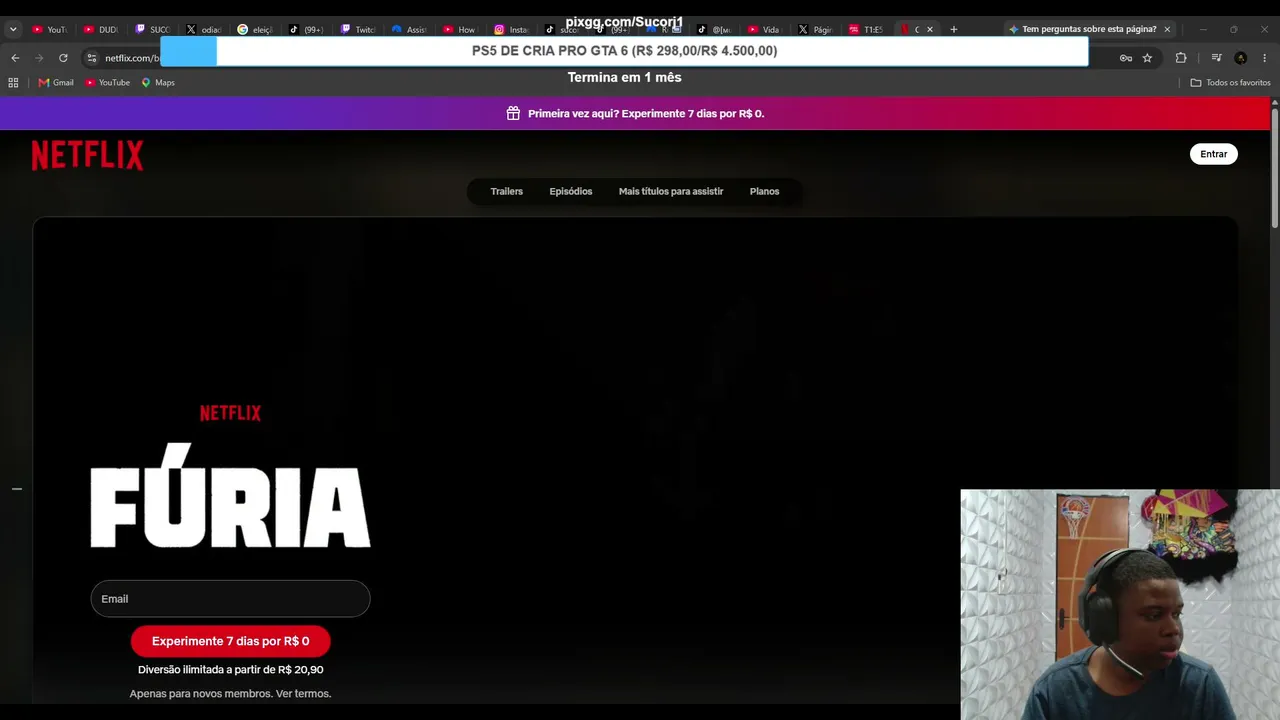
Task: Switch to the 'Assist' tab
Action: pyautogui.click(x=409, y=29)
